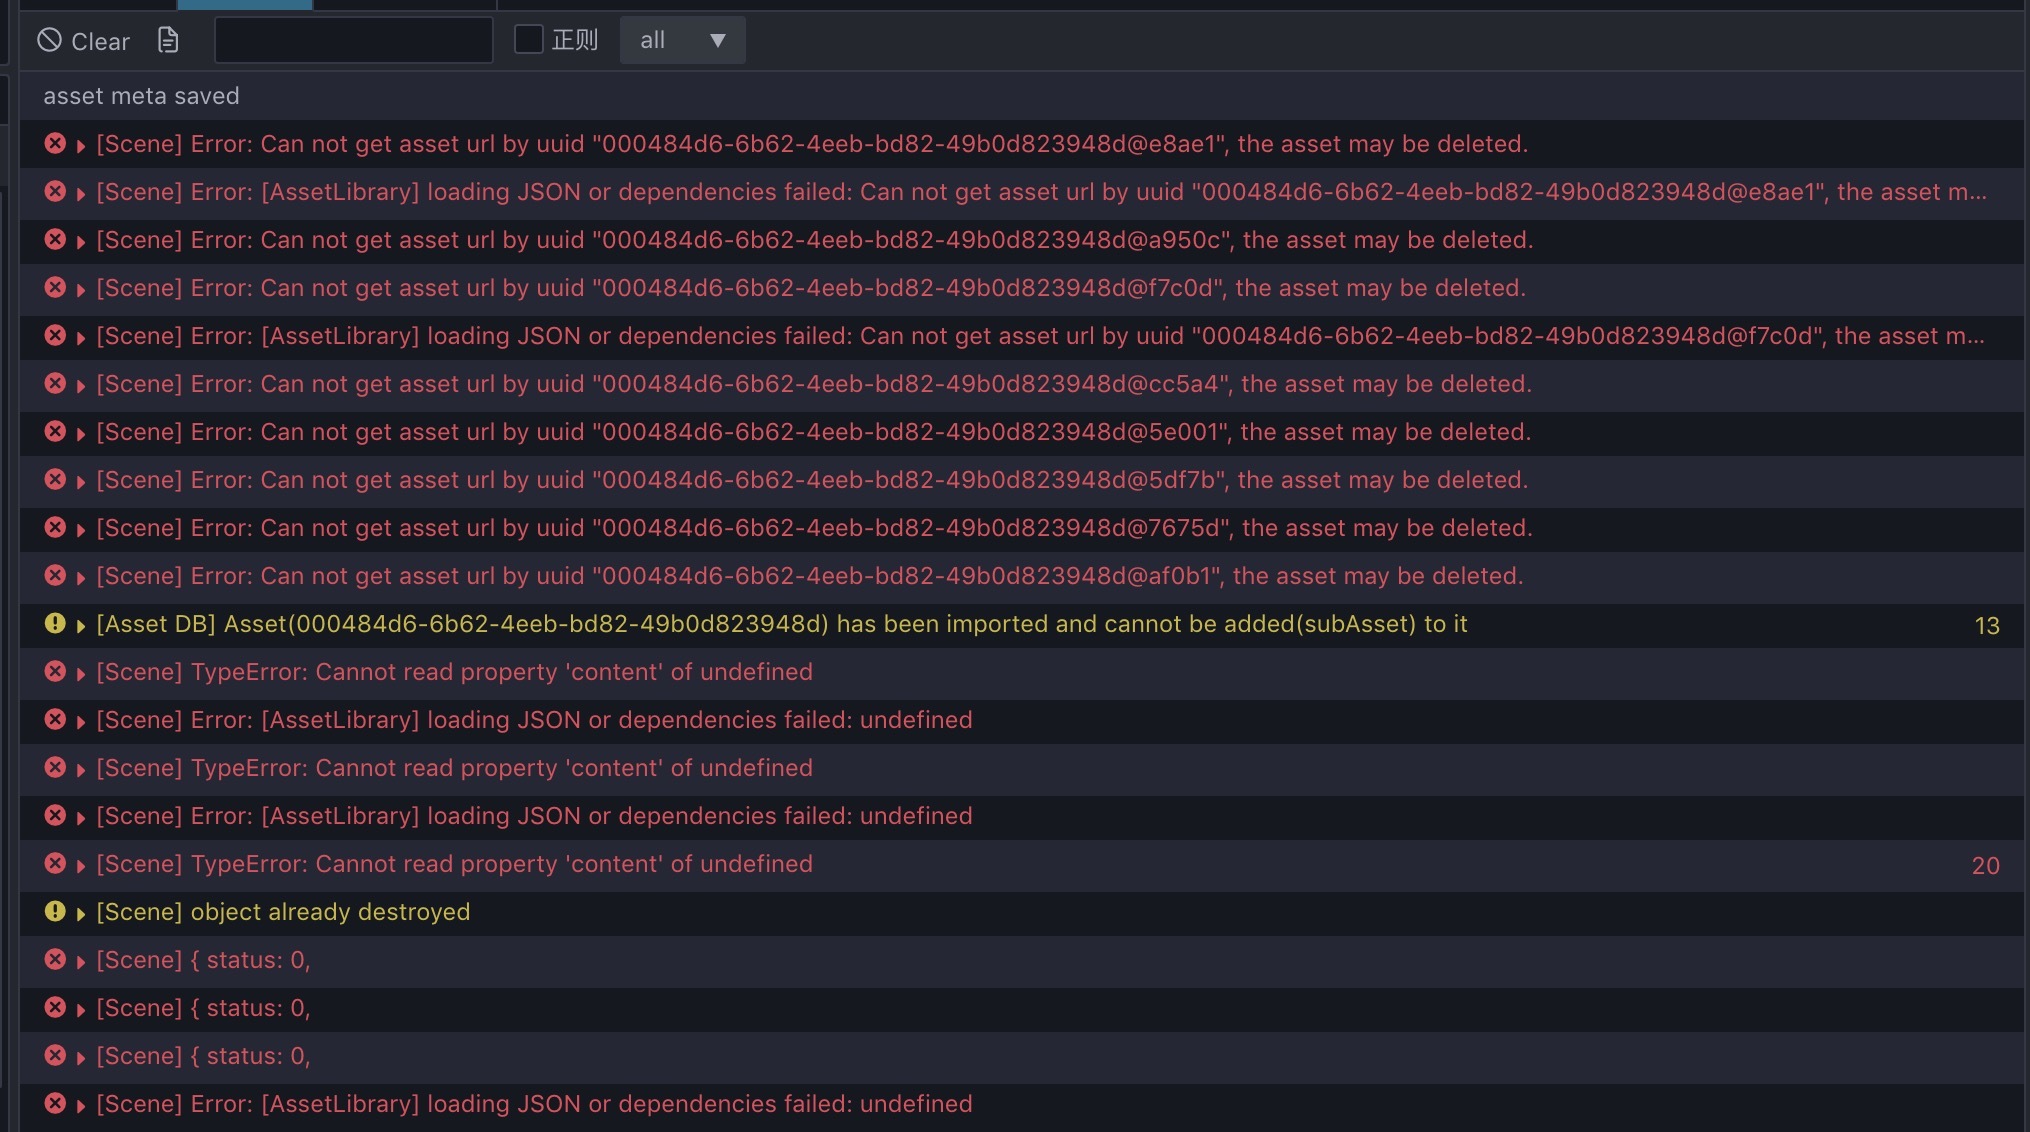This screenshot has height=1132, width=2030.
Task: Expand the first '{ status: 0,' scene entry
Action: coord(81,962)
